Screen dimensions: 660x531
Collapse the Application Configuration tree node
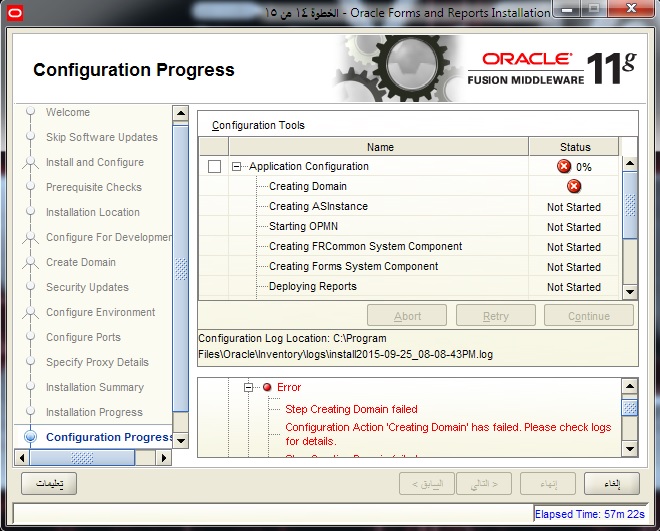click(237, 167)
